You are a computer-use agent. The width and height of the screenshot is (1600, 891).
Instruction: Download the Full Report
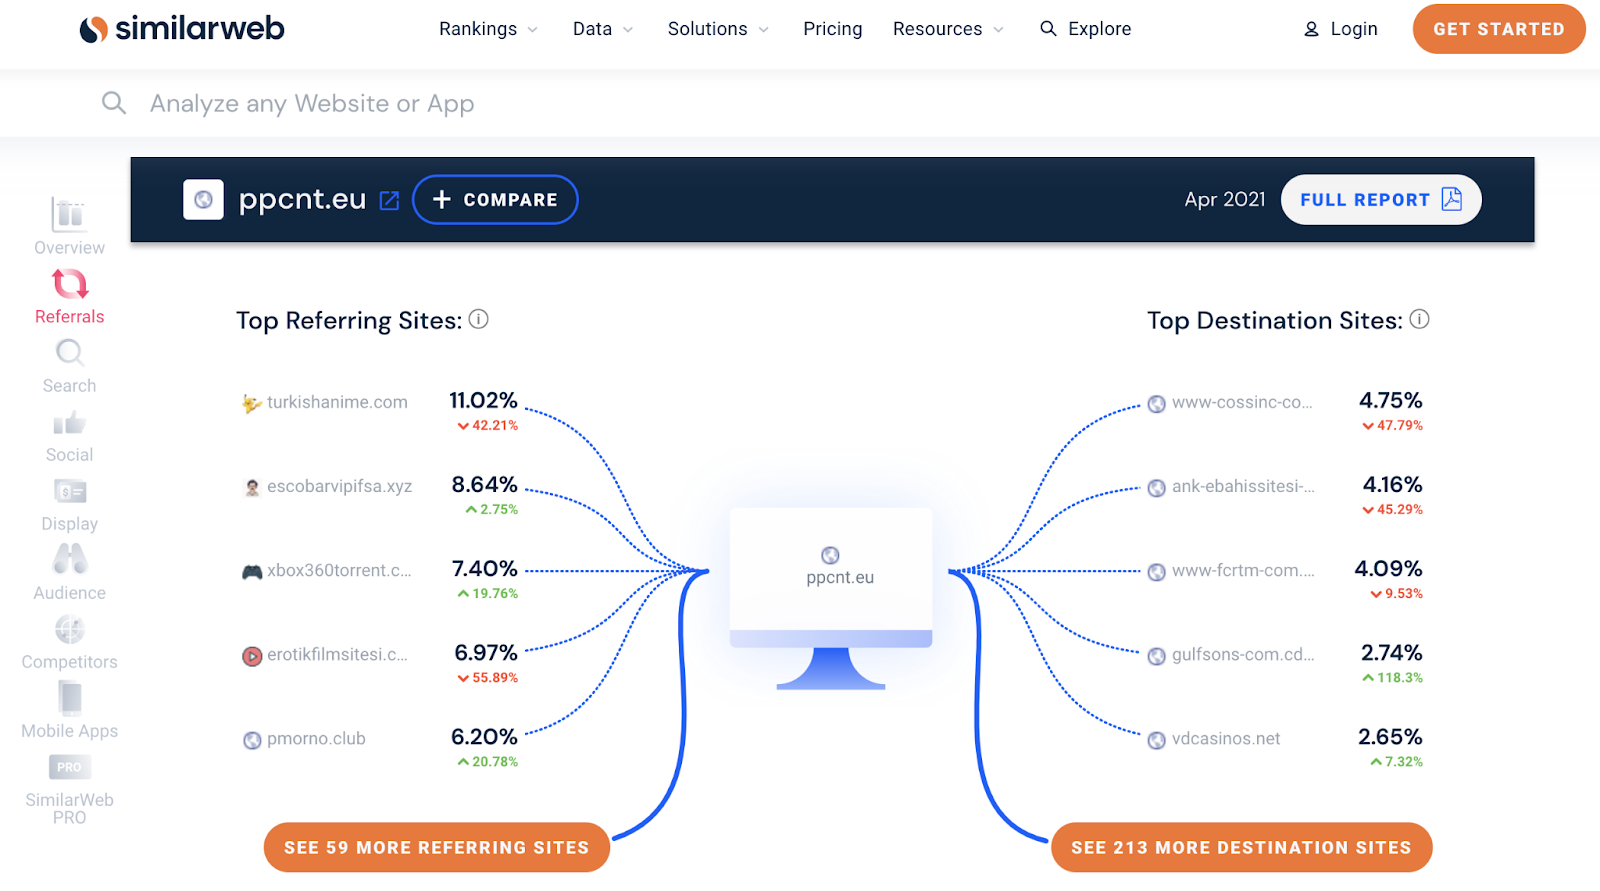(1380, 200)
